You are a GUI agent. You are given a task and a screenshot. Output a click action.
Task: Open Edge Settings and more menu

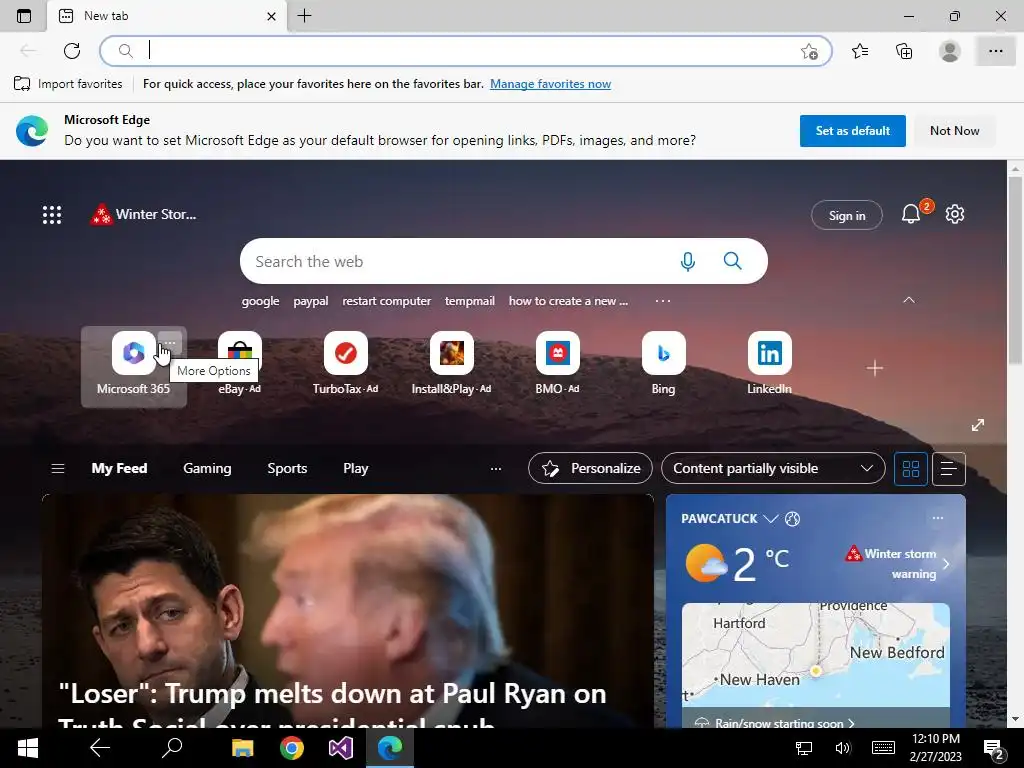pos(995,51)
